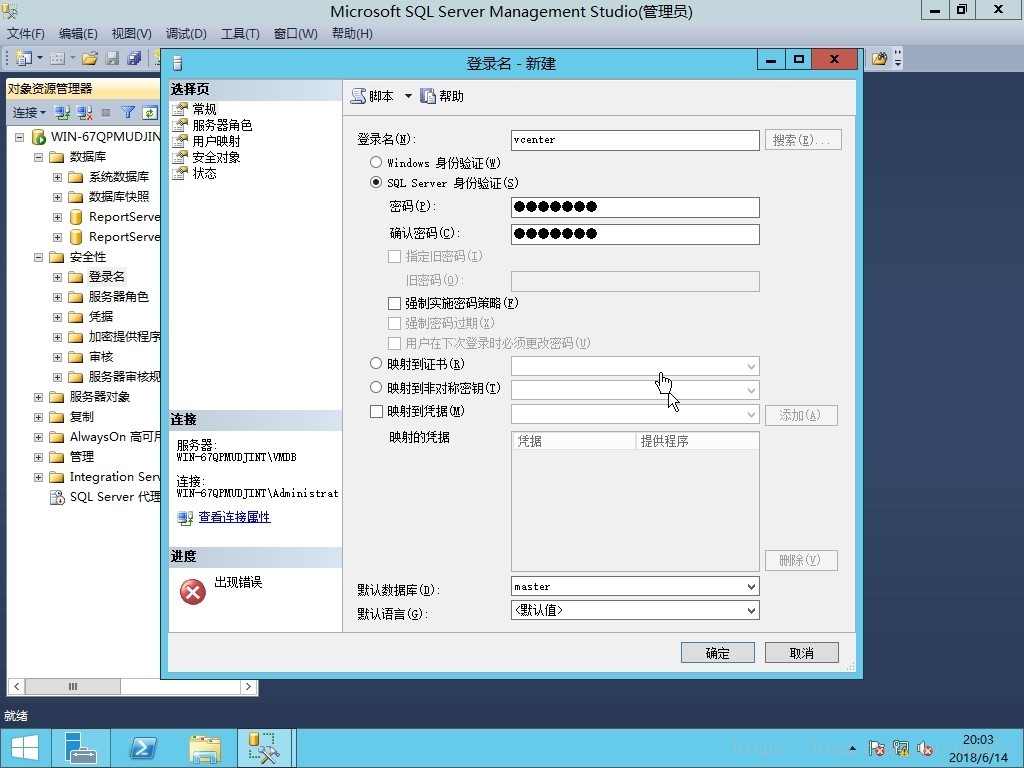Click the Stop square icon in Object Explorer
The height and width of the screenshot is (768, 1024).
(106, 112)
